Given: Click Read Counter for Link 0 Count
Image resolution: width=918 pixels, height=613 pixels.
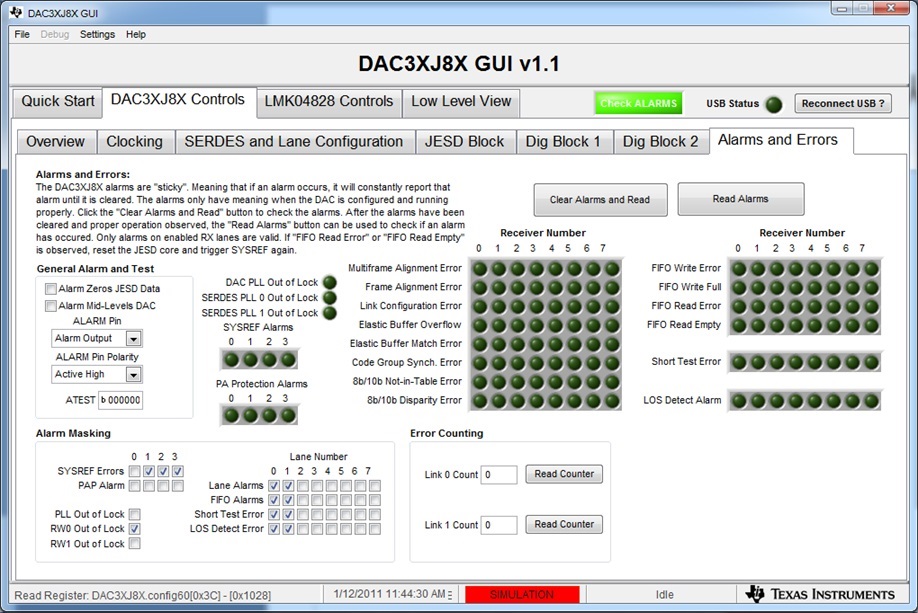Looking at the screenshot, I should point(564,474).
